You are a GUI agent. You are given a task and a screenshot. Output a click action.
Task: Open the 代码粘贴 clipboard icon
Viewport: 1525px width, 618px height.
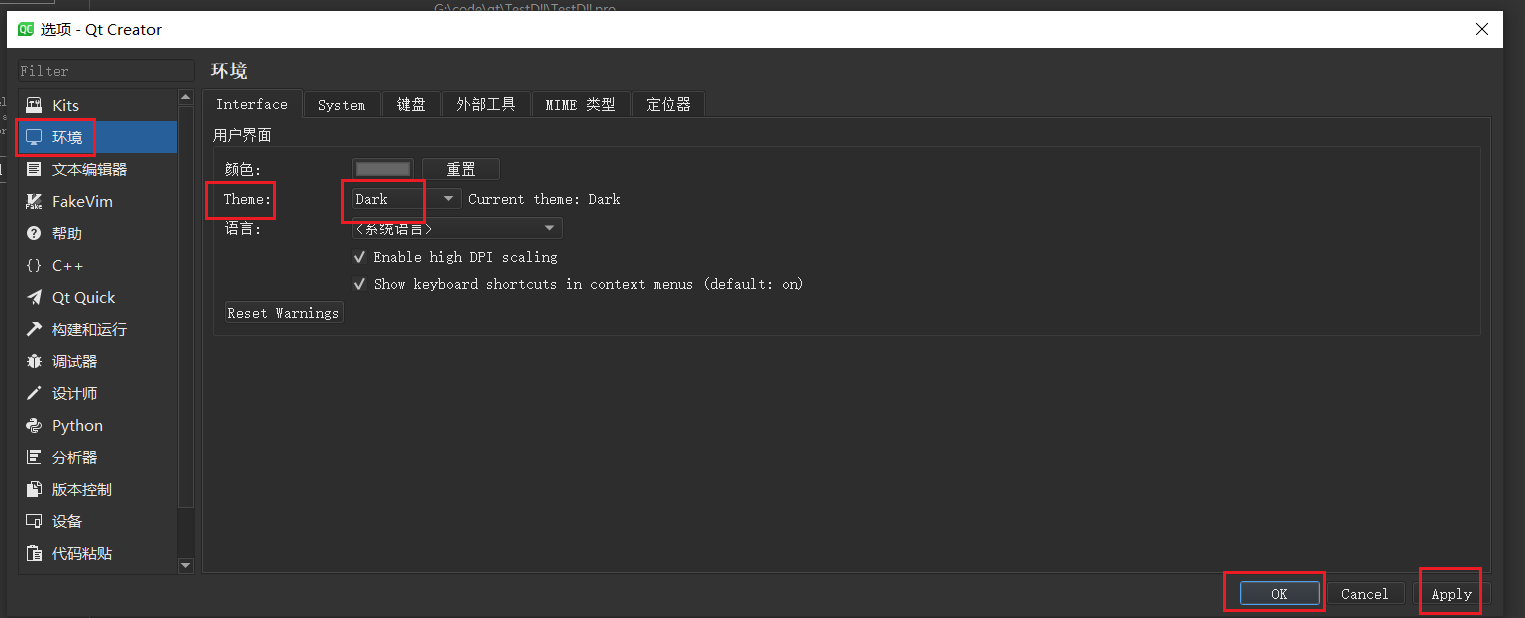[x=34, y=553]
